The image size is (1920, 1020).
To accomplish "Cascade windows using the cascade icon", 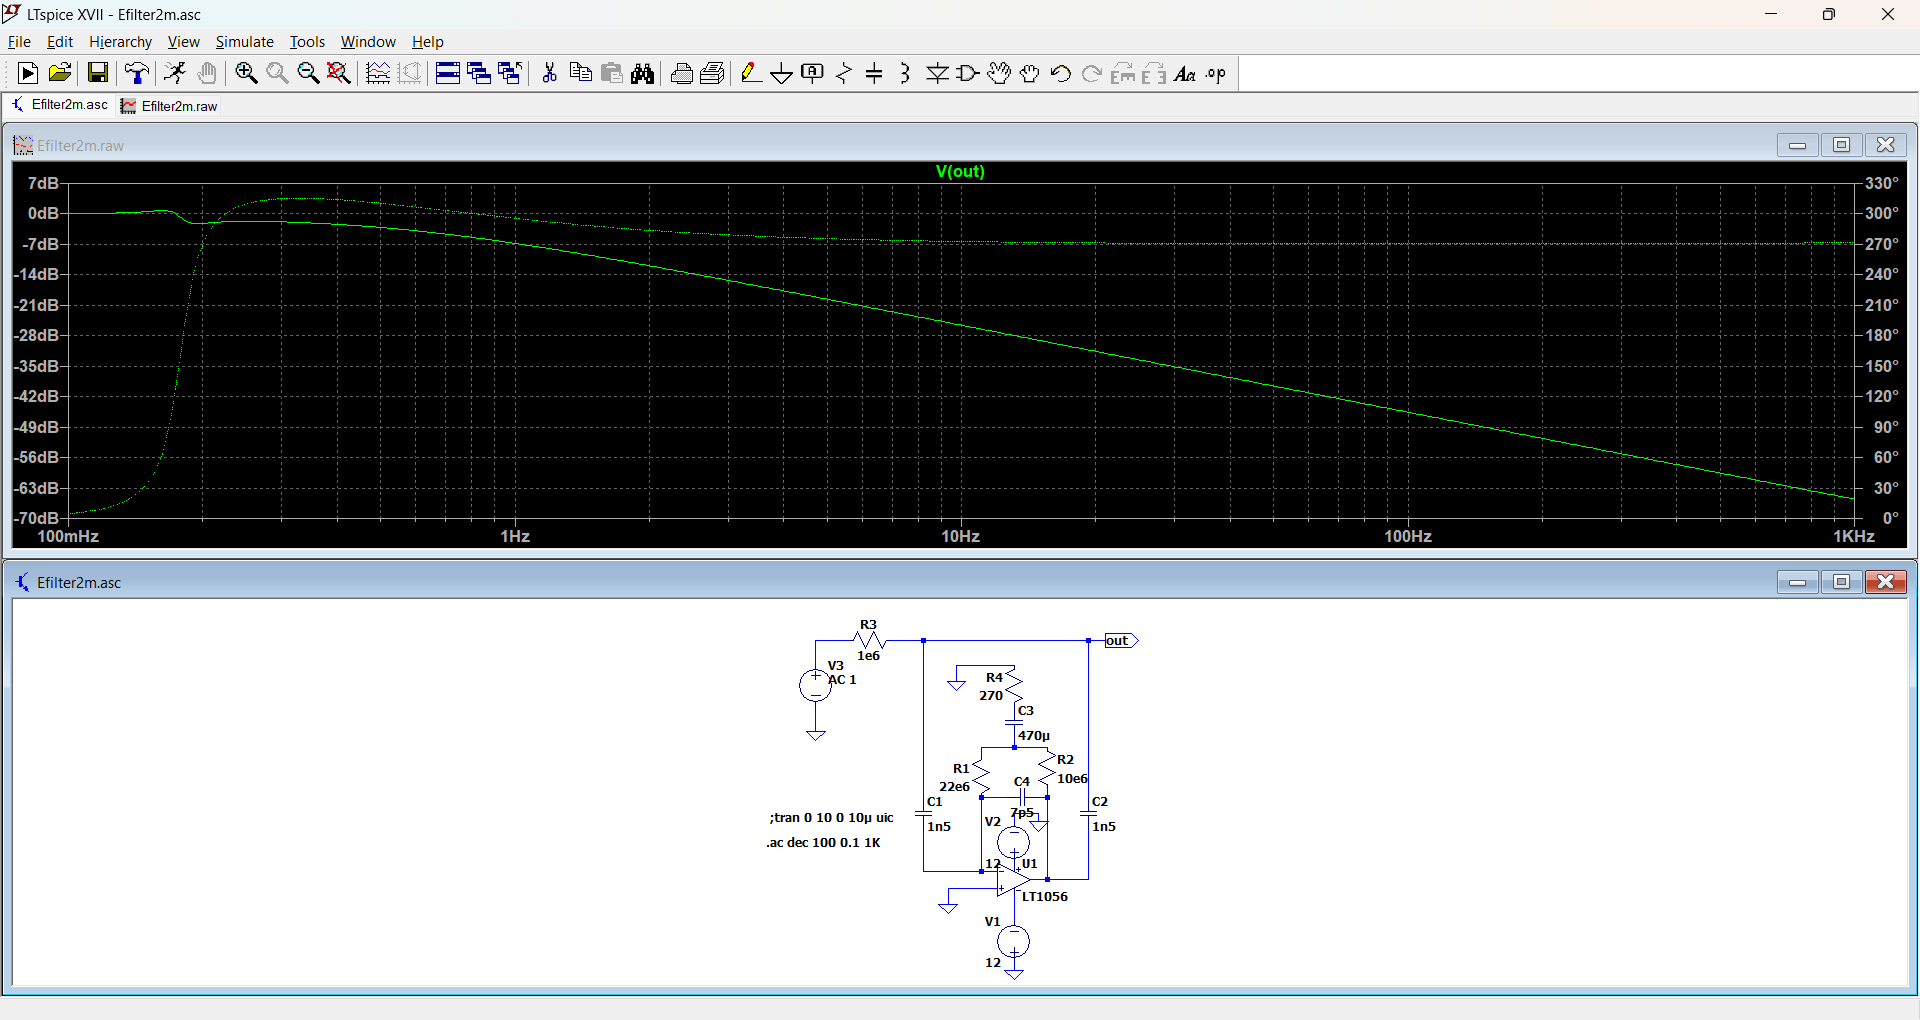I will [479, 73].
